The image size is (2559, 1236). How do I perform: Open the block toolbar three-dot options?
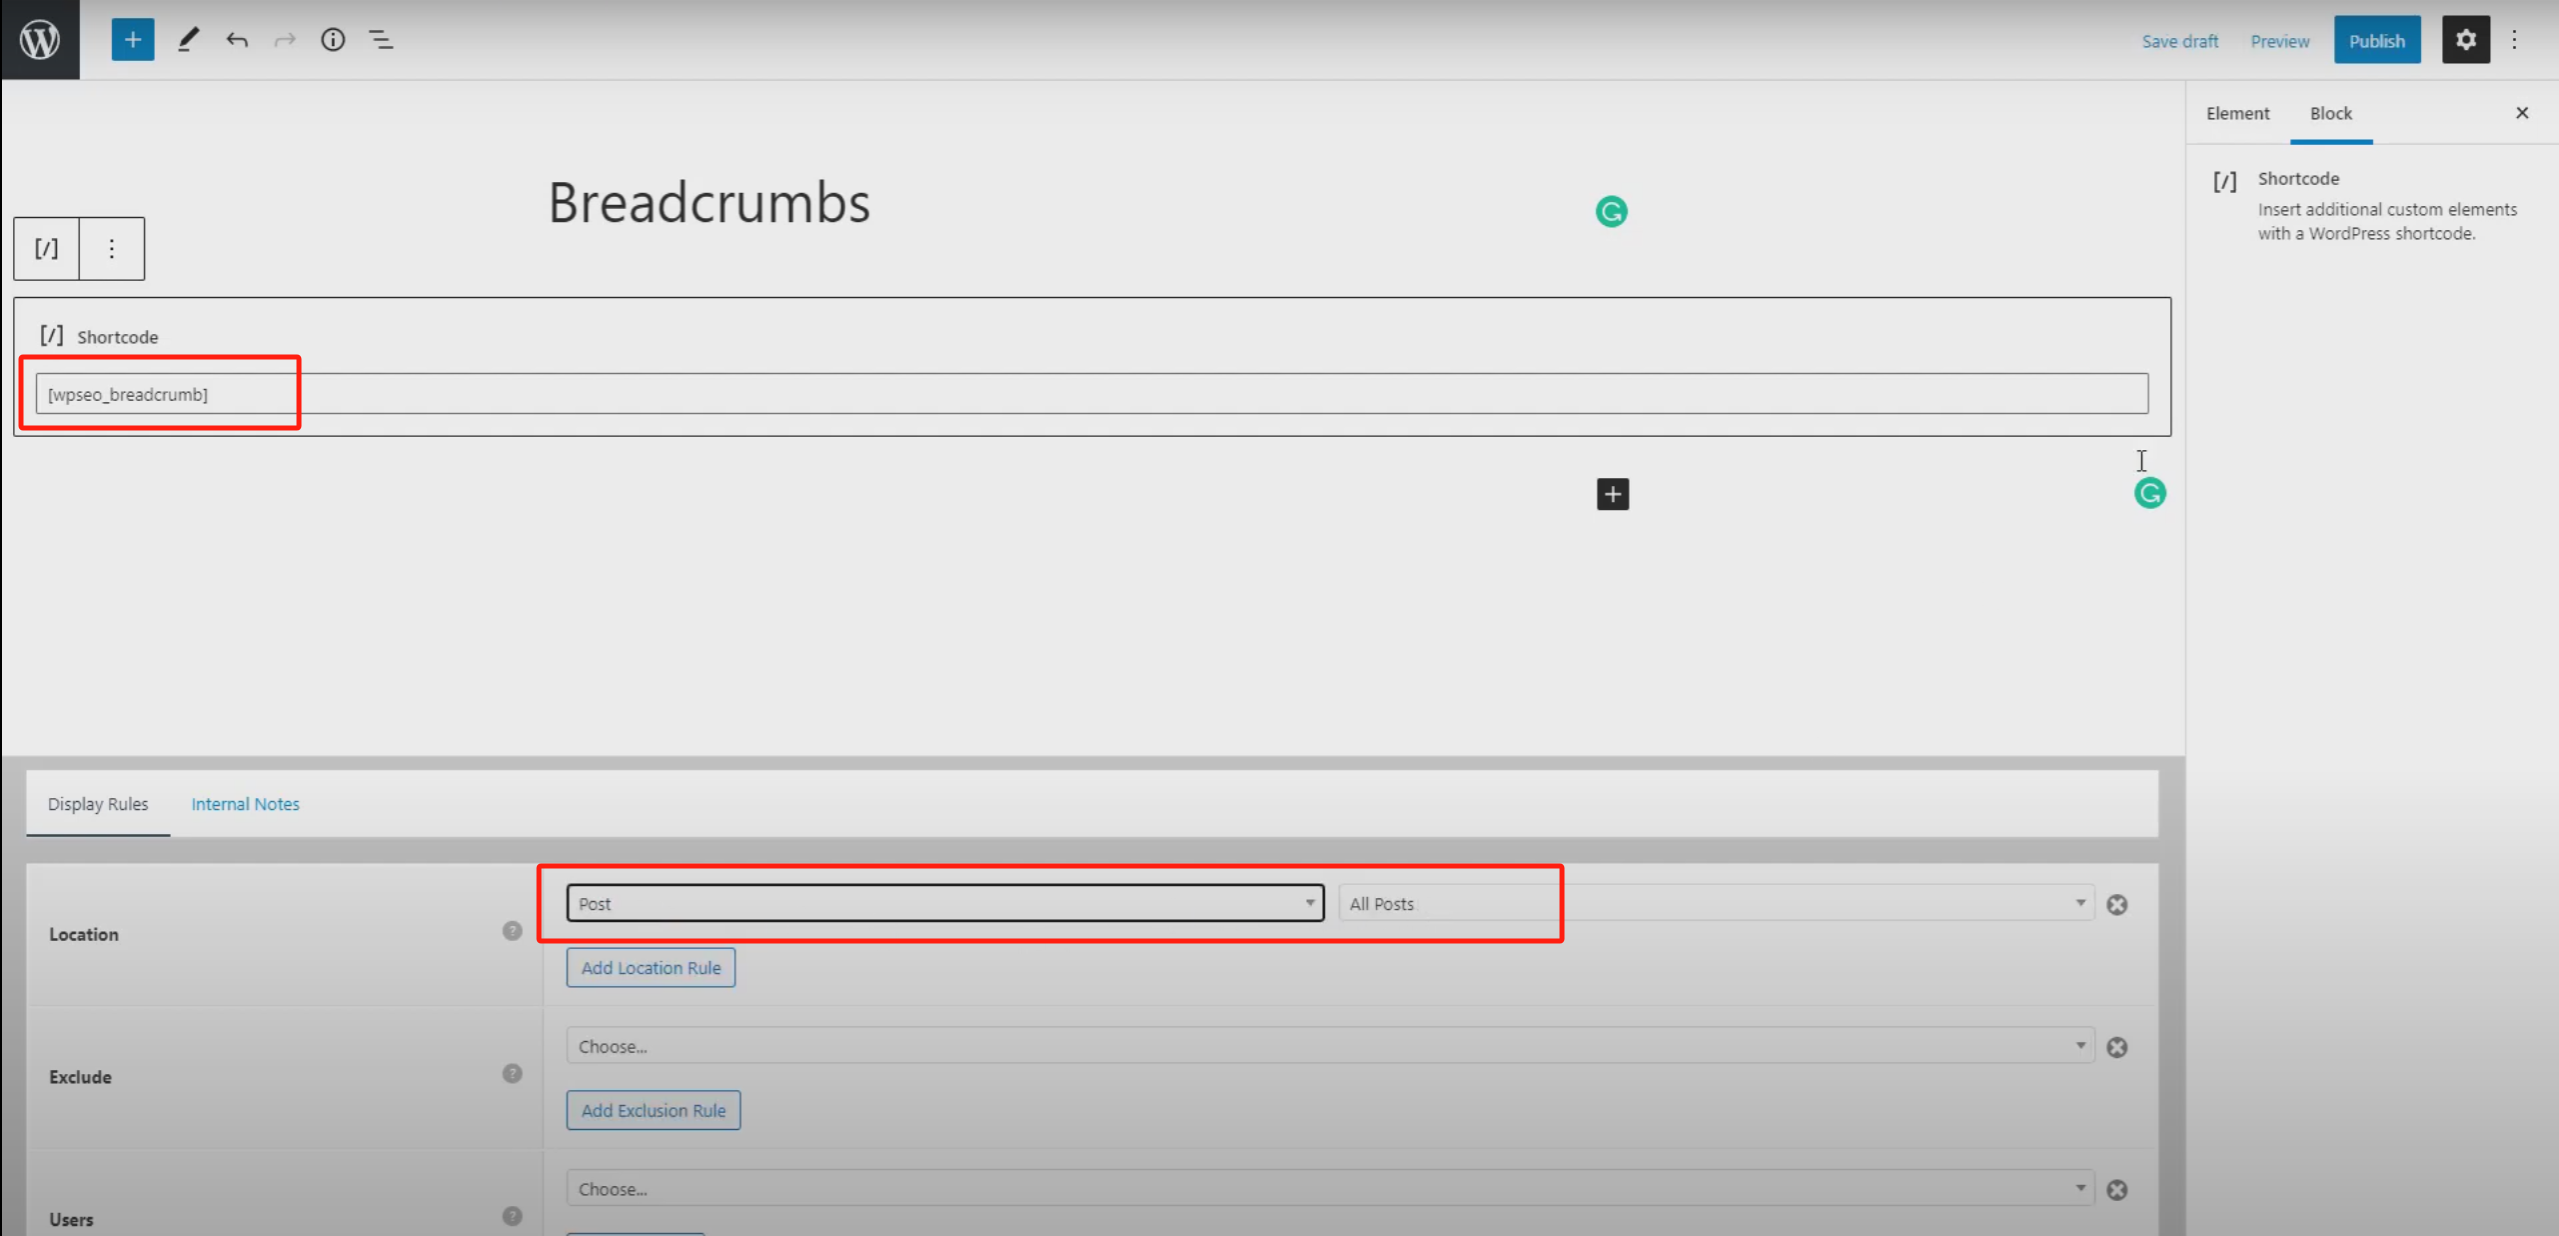click(112, 248)
